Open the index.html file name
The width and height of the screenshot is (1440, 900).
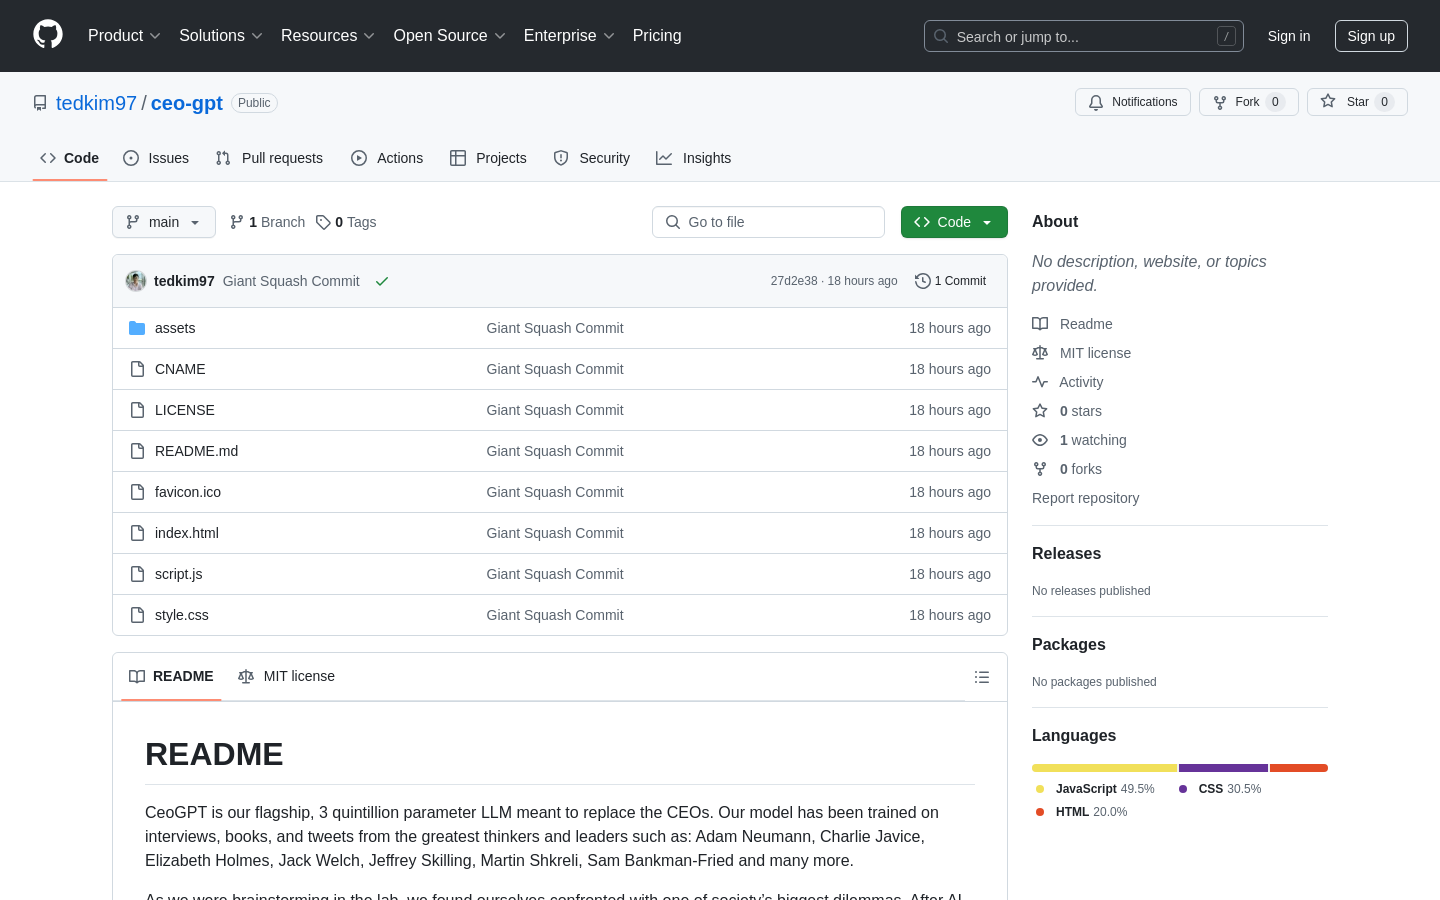(187, 533)
